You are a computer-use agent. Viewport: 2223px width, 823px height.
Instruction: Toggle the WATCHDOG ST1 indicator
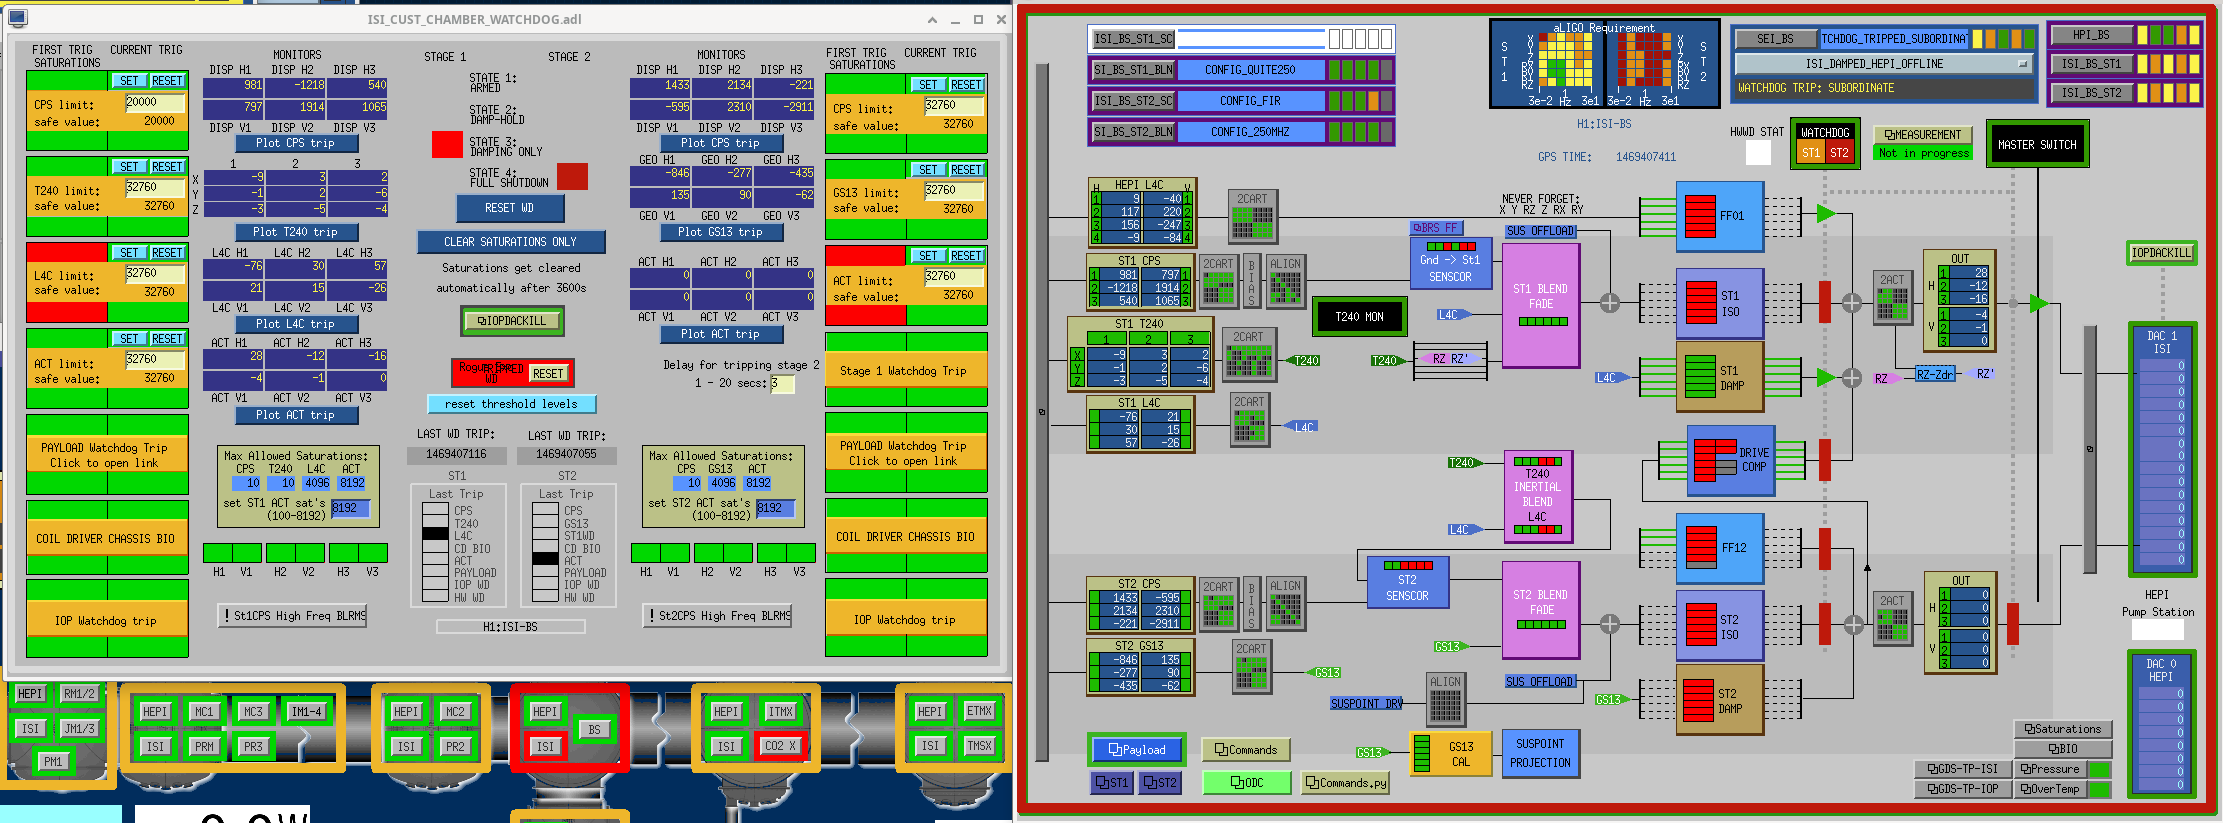click(1810, 153)
